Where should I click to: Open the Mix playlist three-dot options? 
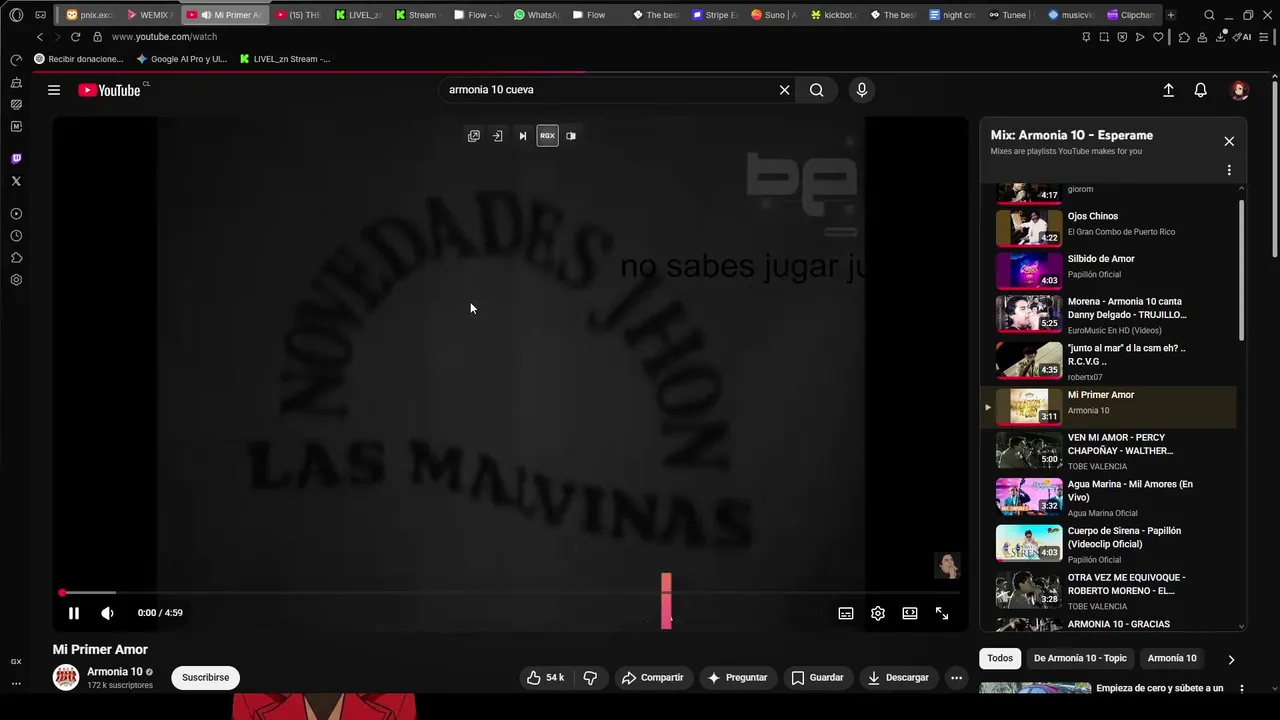pos(1229,170)
